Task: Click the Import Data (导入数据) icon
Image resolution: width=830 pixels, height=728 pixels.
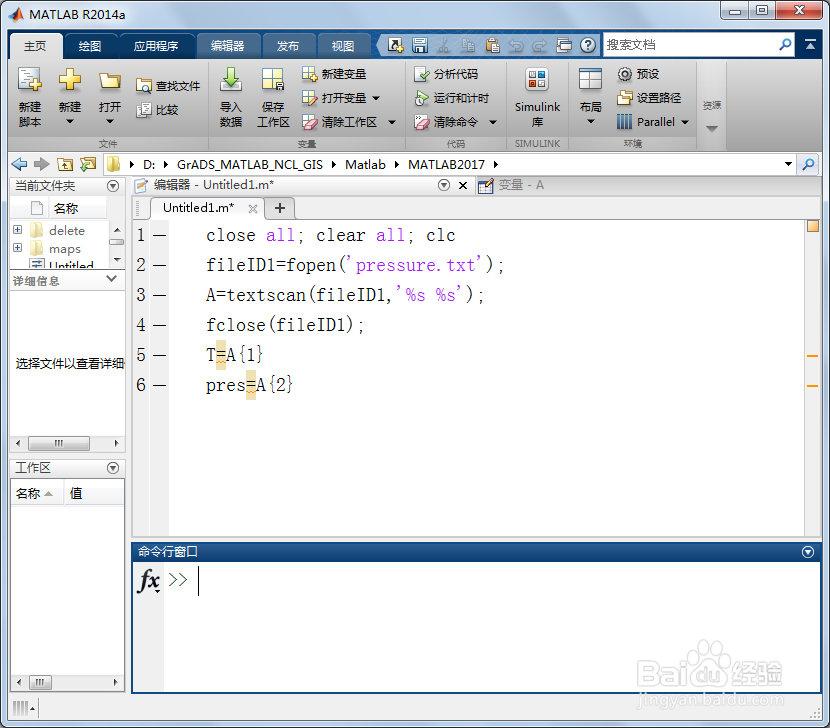Action: (x=231, y=79)
